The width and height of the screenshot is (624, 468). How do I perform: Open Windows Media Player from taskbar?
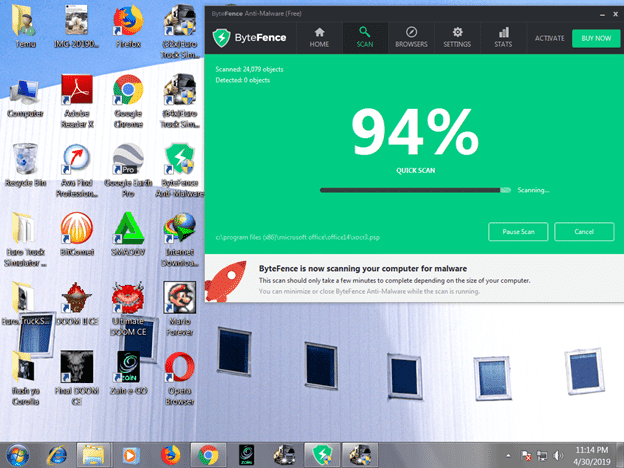(130, 455)
